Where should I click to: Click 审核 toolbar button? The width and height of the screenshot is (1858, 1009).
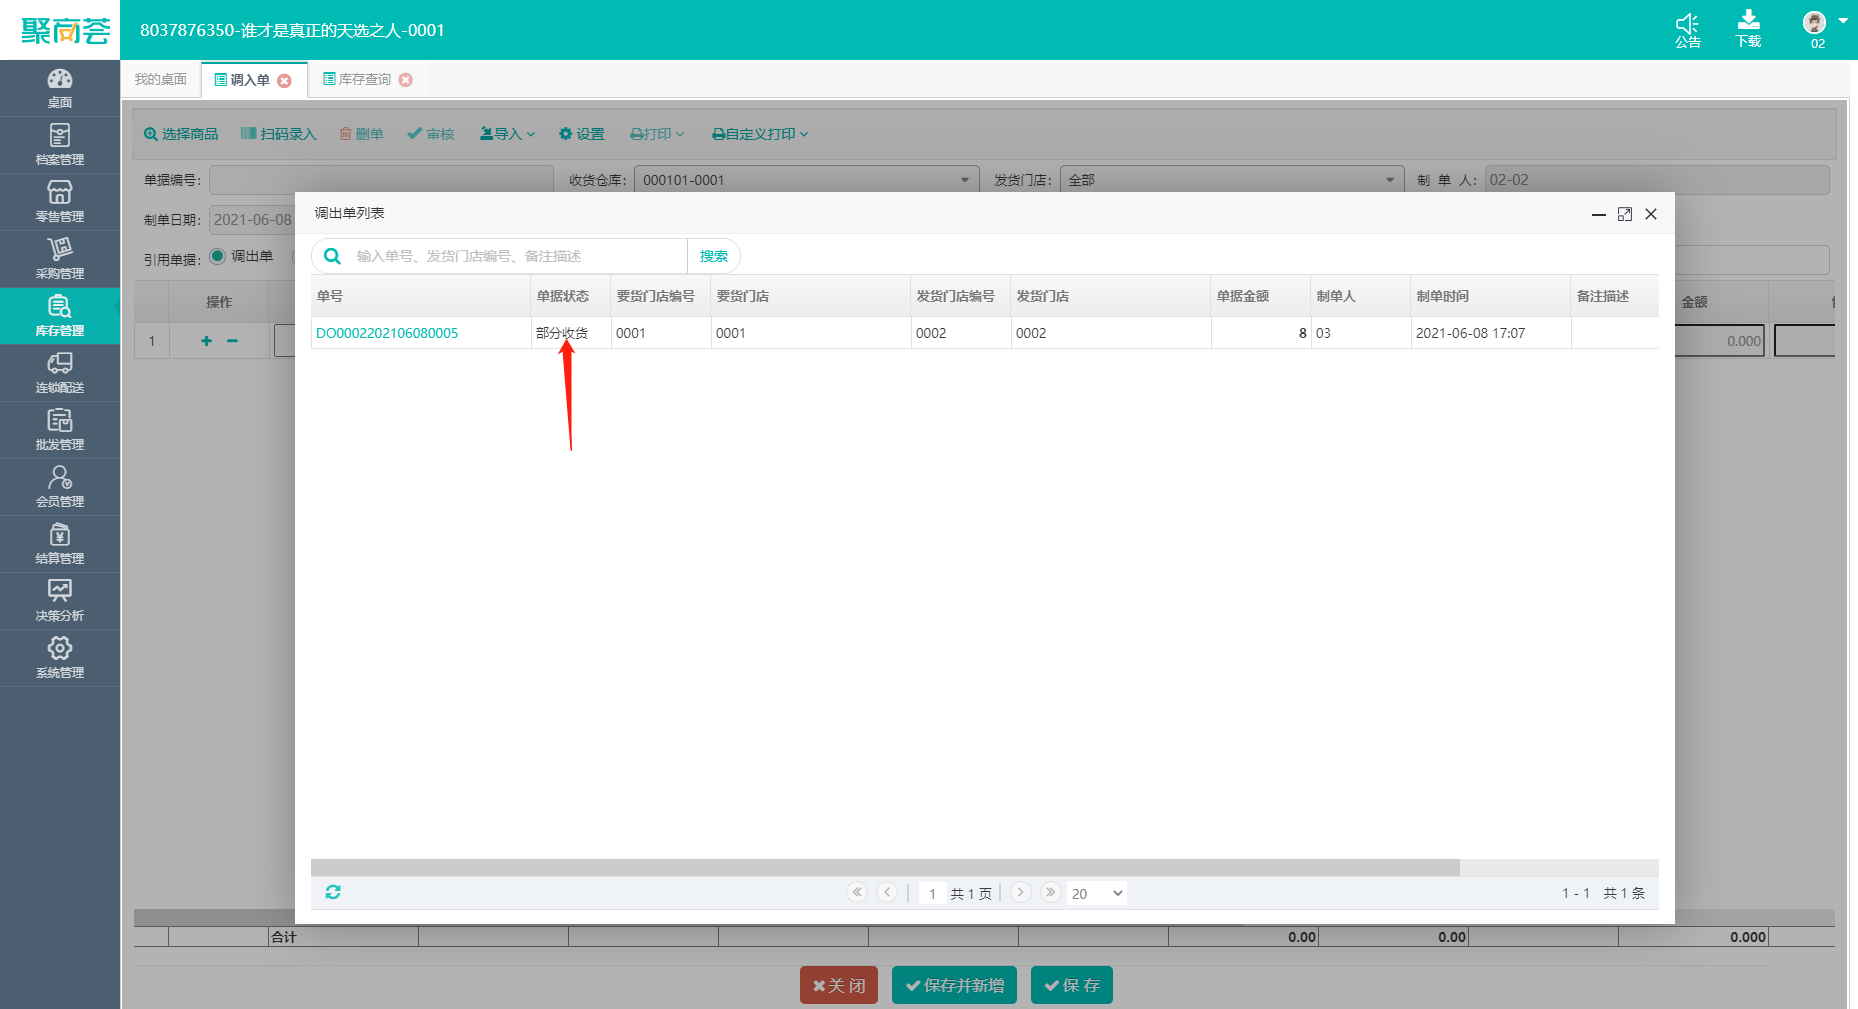431,134
